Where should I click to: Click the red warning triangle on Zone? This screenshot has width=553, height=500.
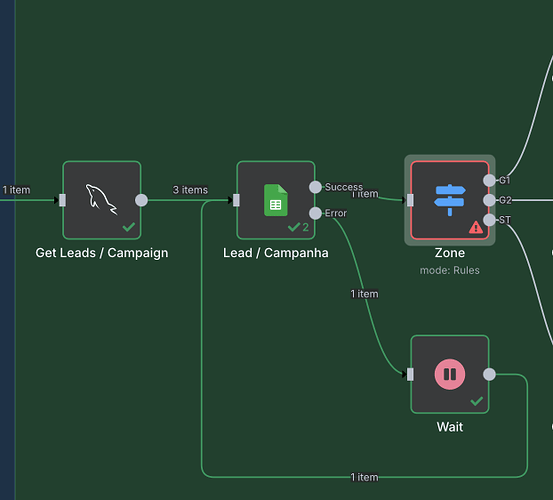(x=476, y=227)
